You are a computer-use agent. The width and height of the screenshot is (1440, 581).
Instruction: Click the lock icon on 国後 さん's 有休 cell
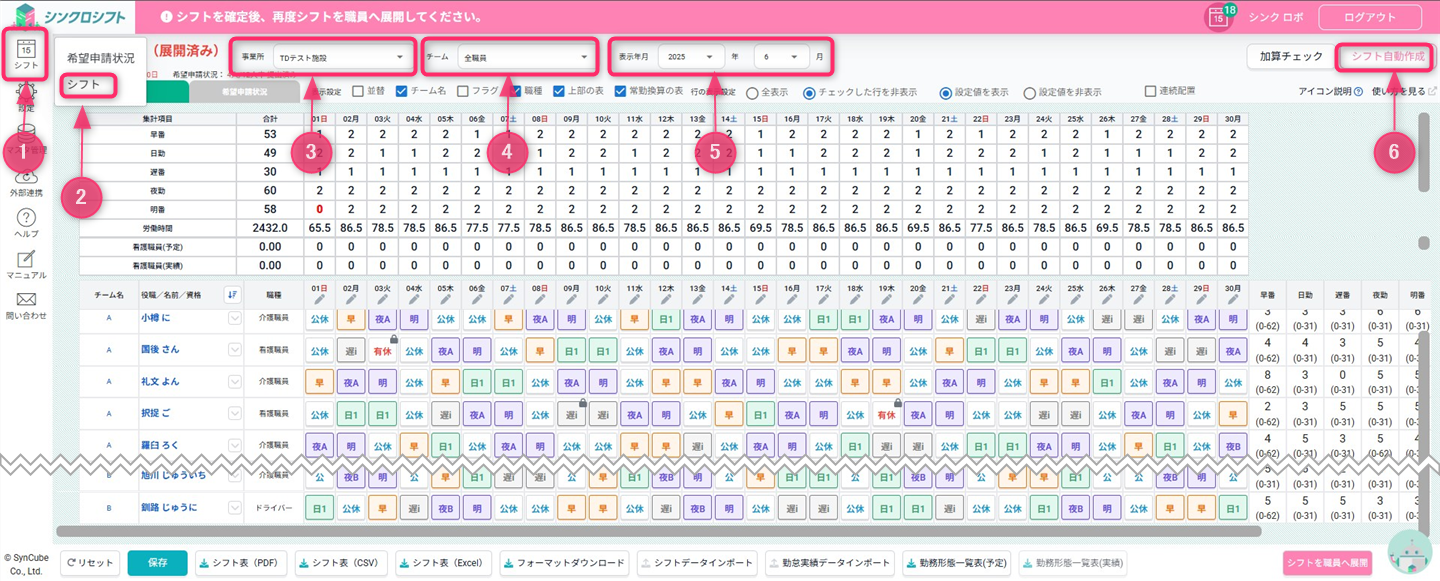click(x=395, y=339)
